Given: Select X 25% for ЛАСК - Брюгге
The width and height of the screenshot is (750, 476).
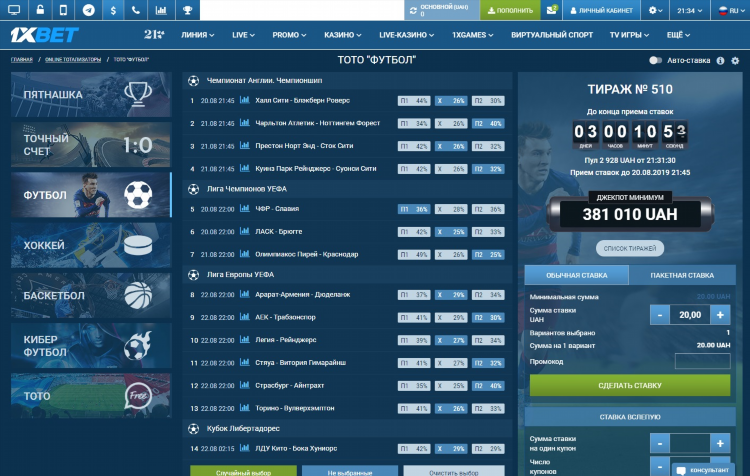Looking at the screenshot, I should coord(451,232).
